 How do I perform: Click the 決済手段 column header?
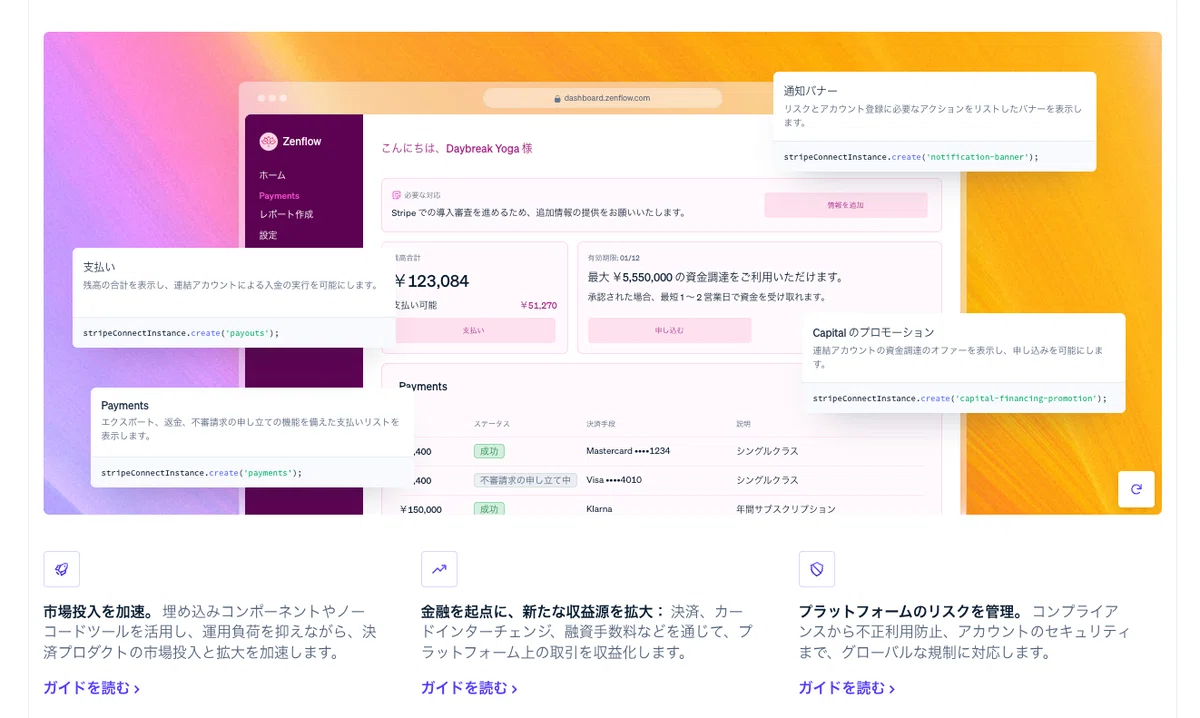click(x=602, y=424)
